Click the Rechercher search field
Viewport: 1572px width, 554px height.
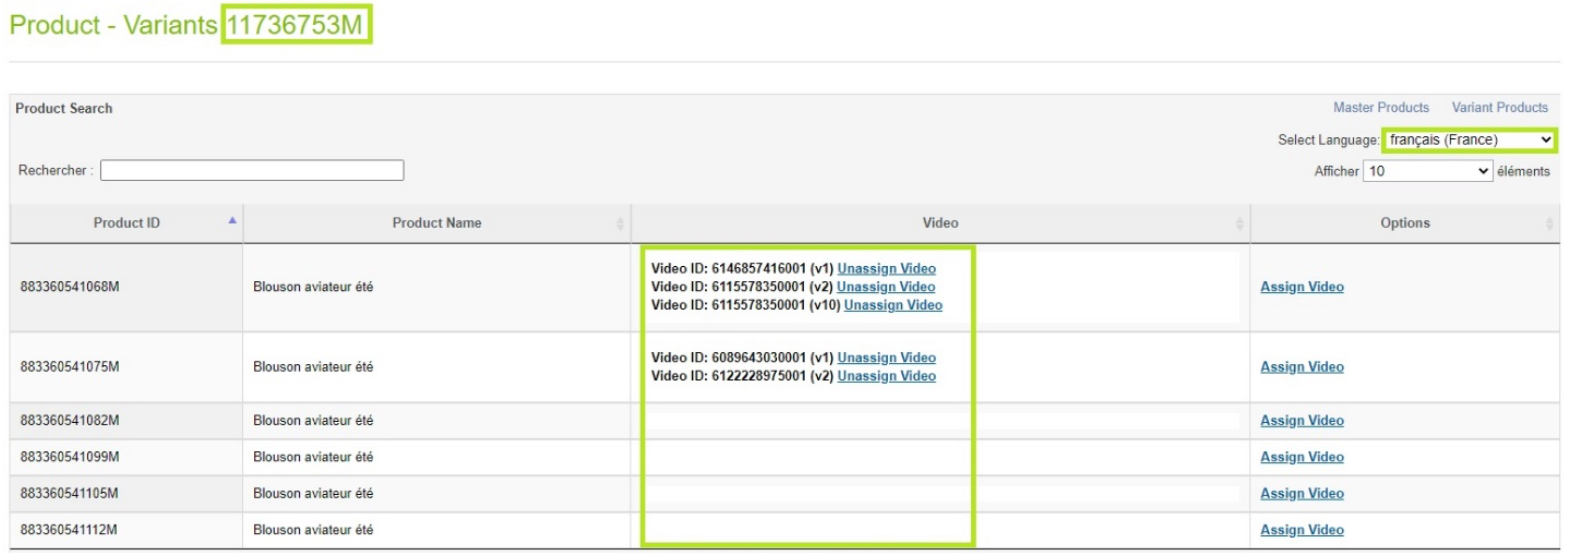click(x=252, y=171)
